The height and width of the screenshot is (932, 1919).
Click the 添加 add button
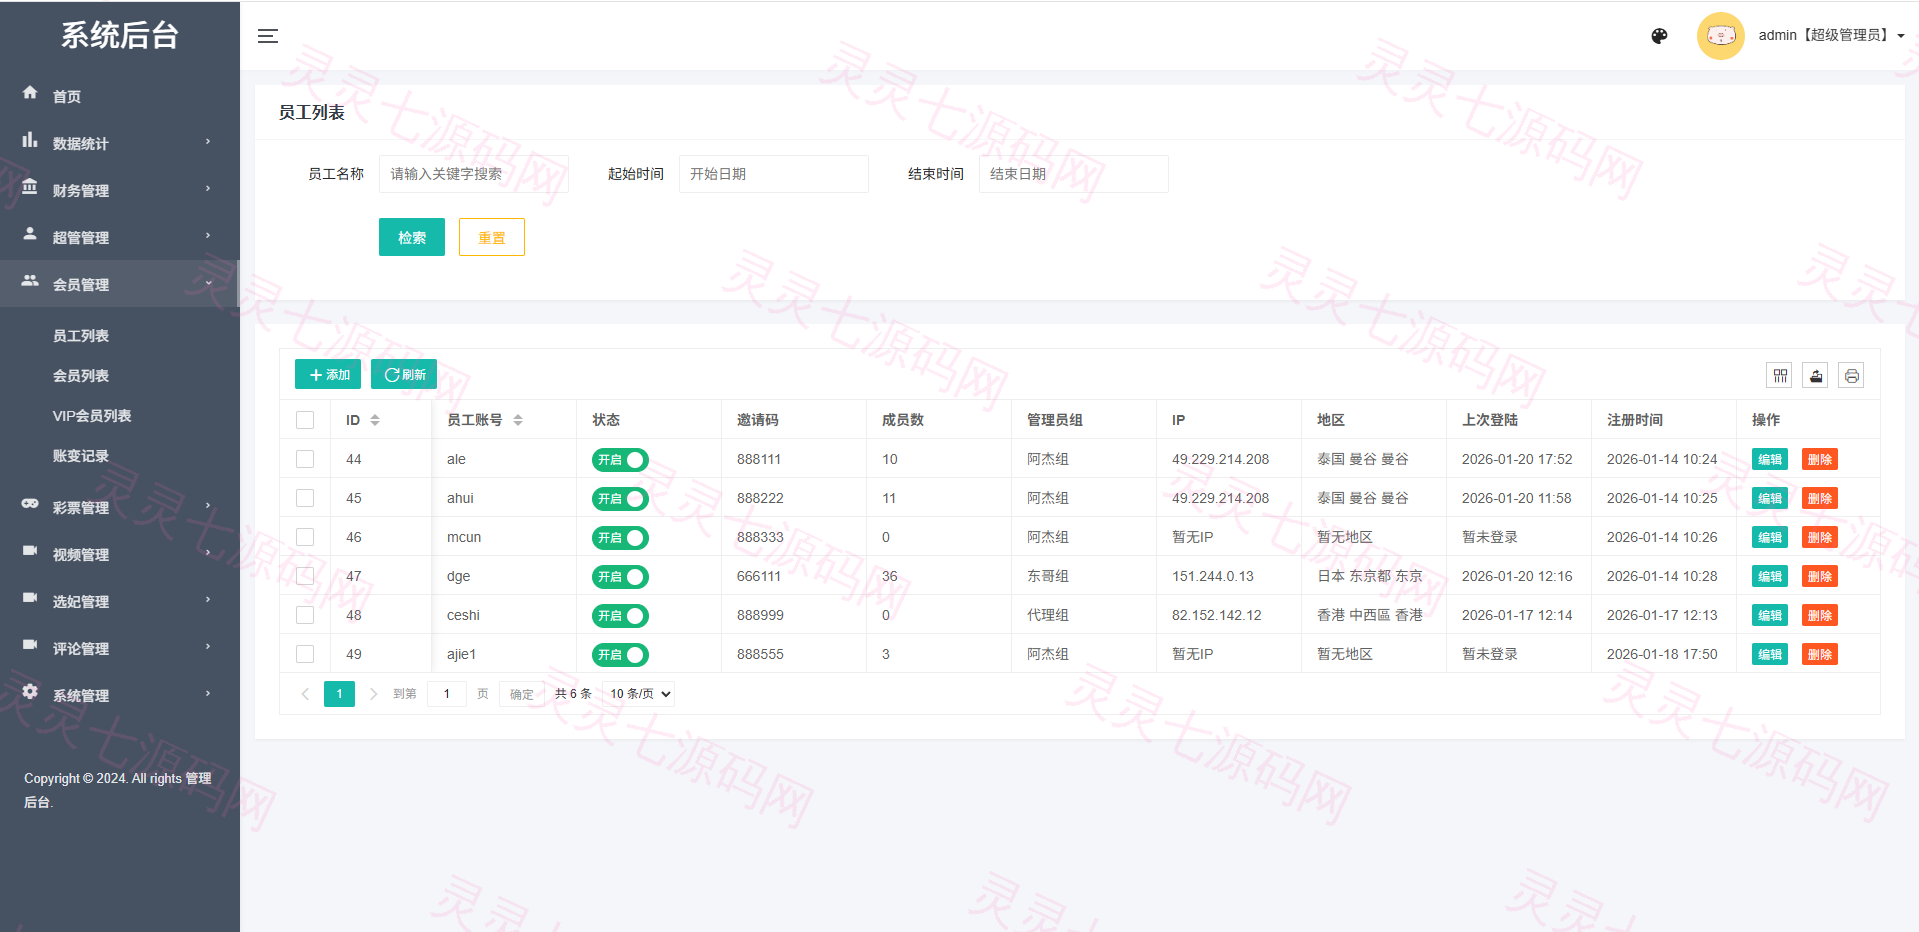point(328,374)
